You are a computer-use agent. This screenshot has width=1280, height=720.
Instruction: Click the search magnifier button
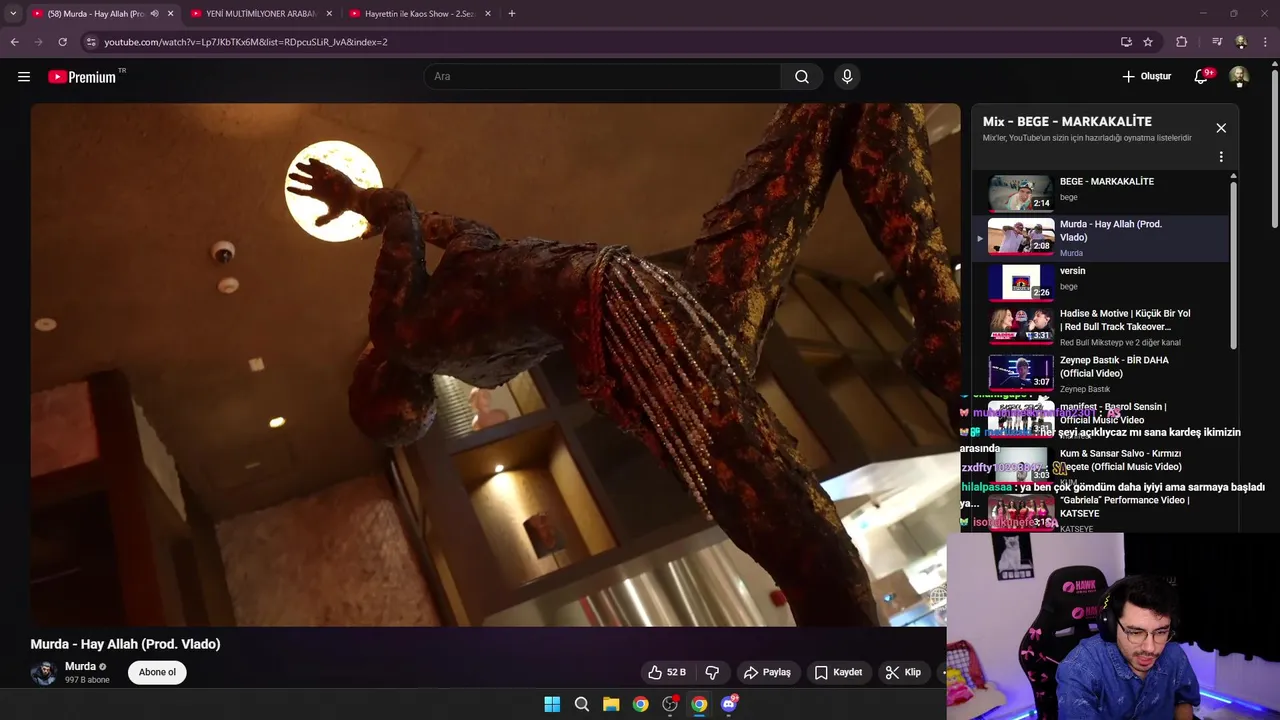[x=802, y=77]
